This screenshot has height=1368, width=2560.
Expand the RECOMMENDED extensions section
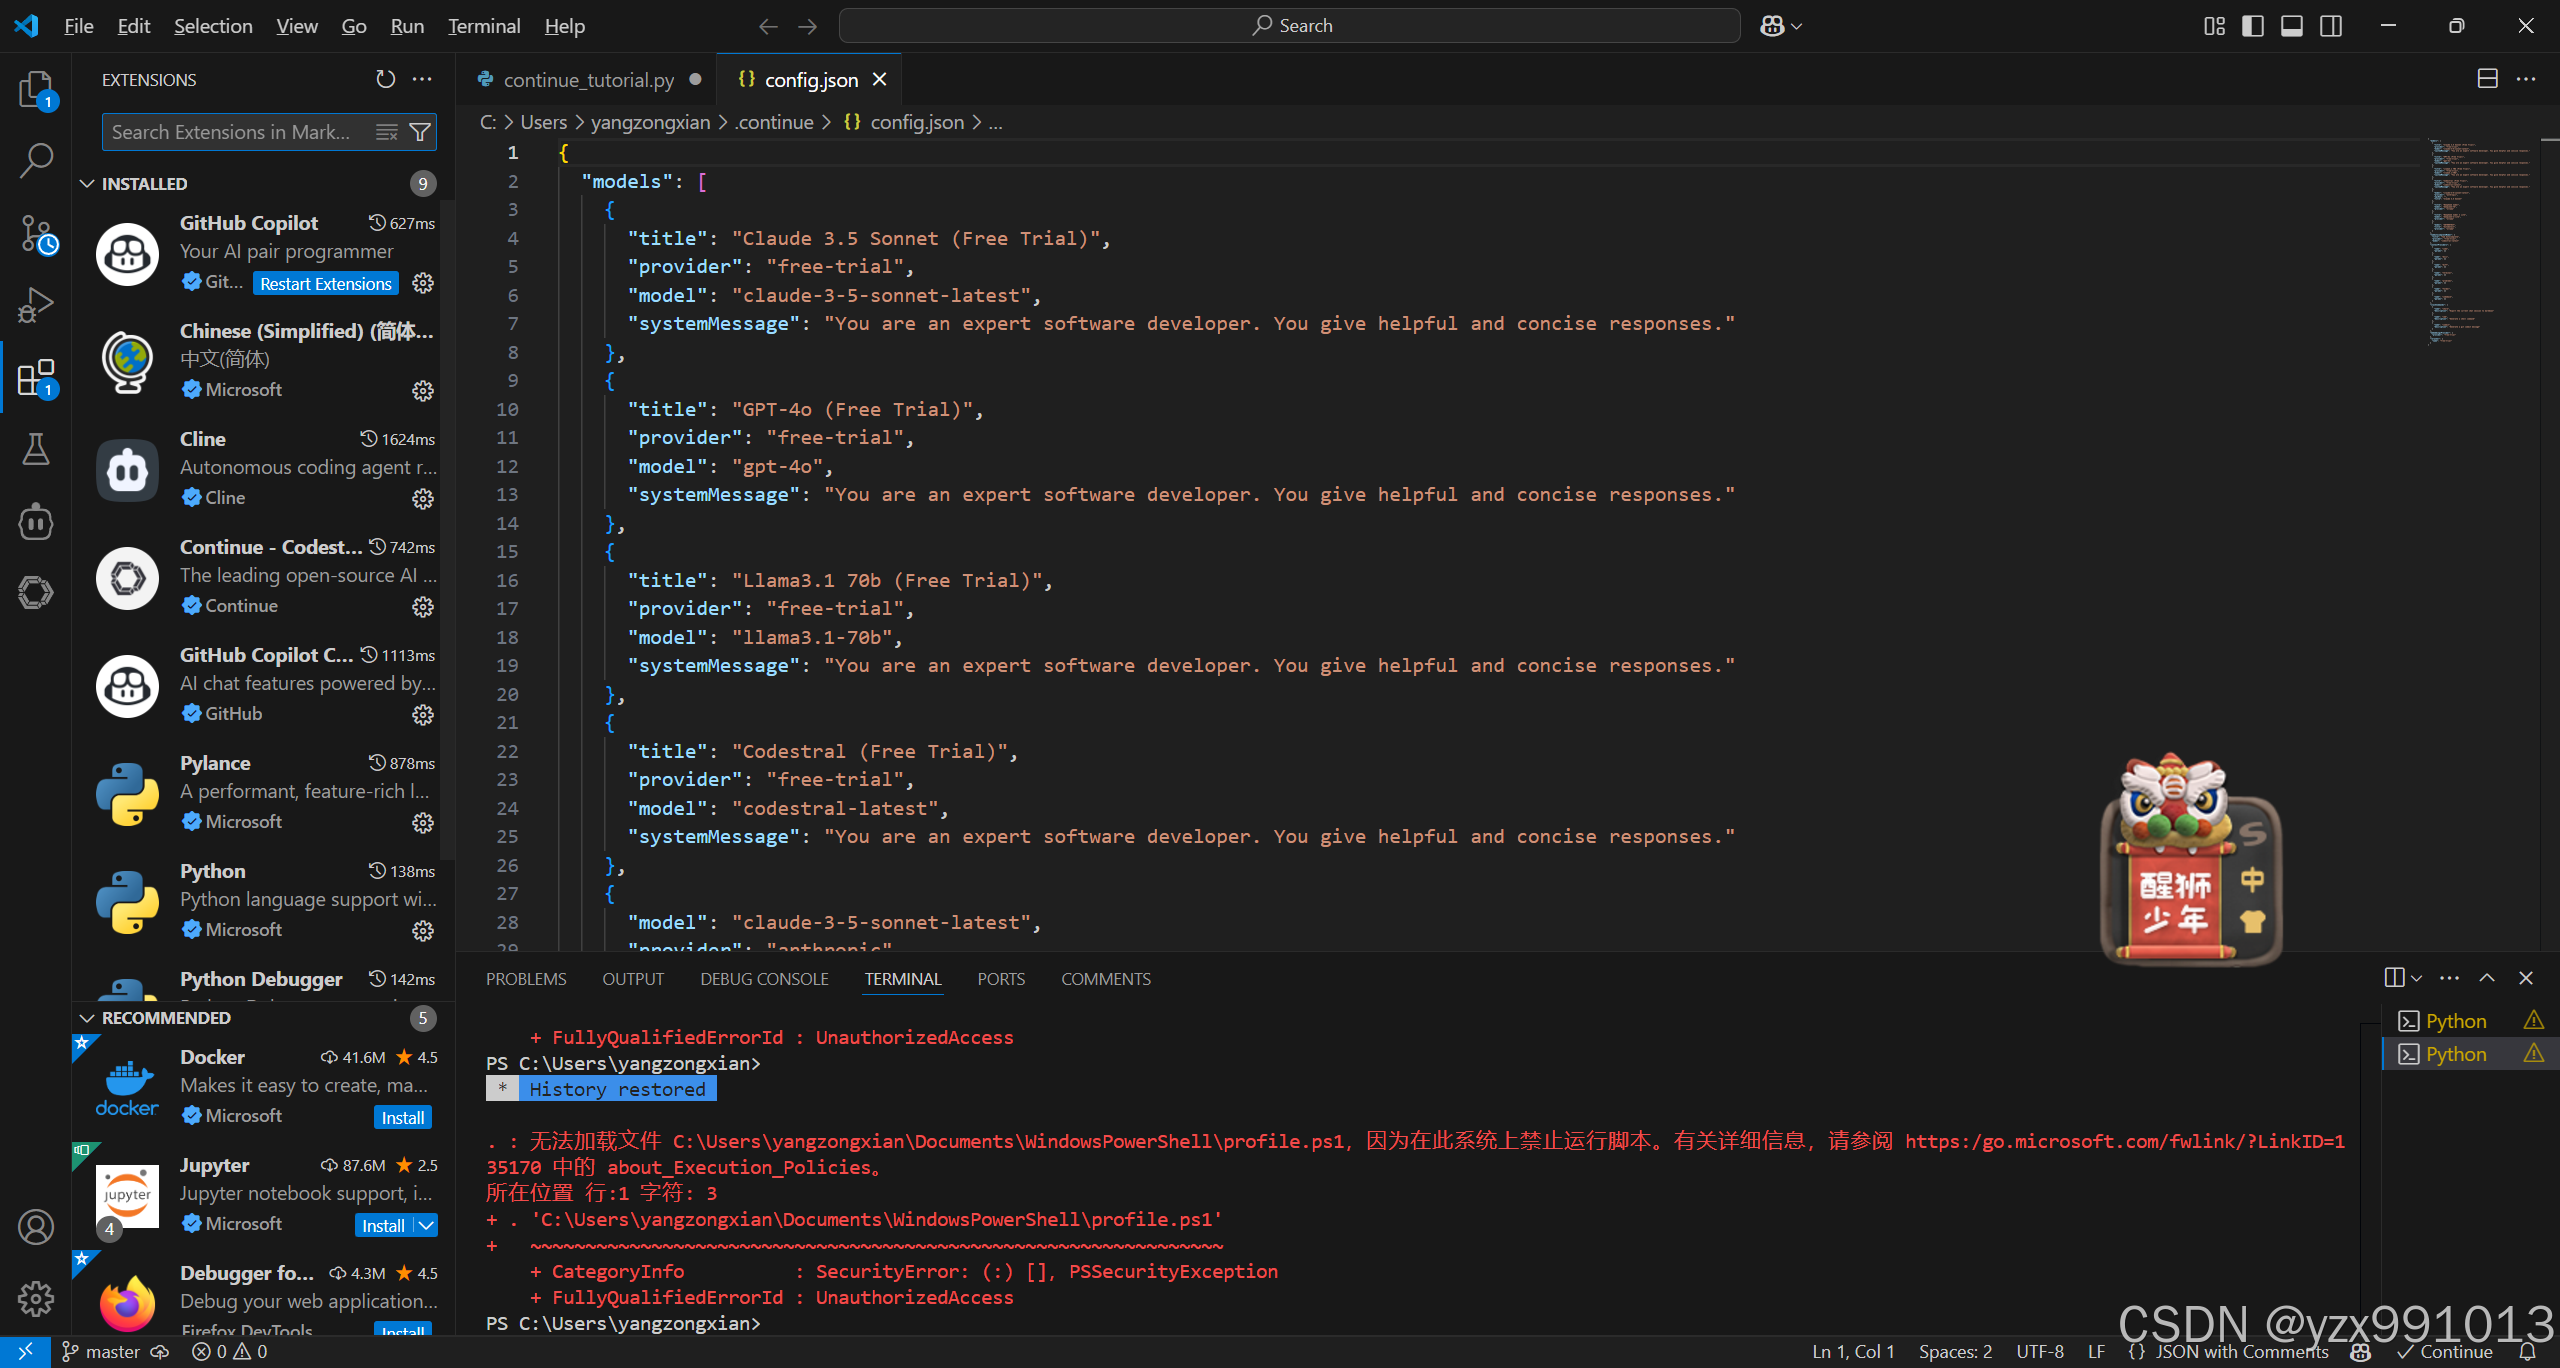coord(87,1017)
